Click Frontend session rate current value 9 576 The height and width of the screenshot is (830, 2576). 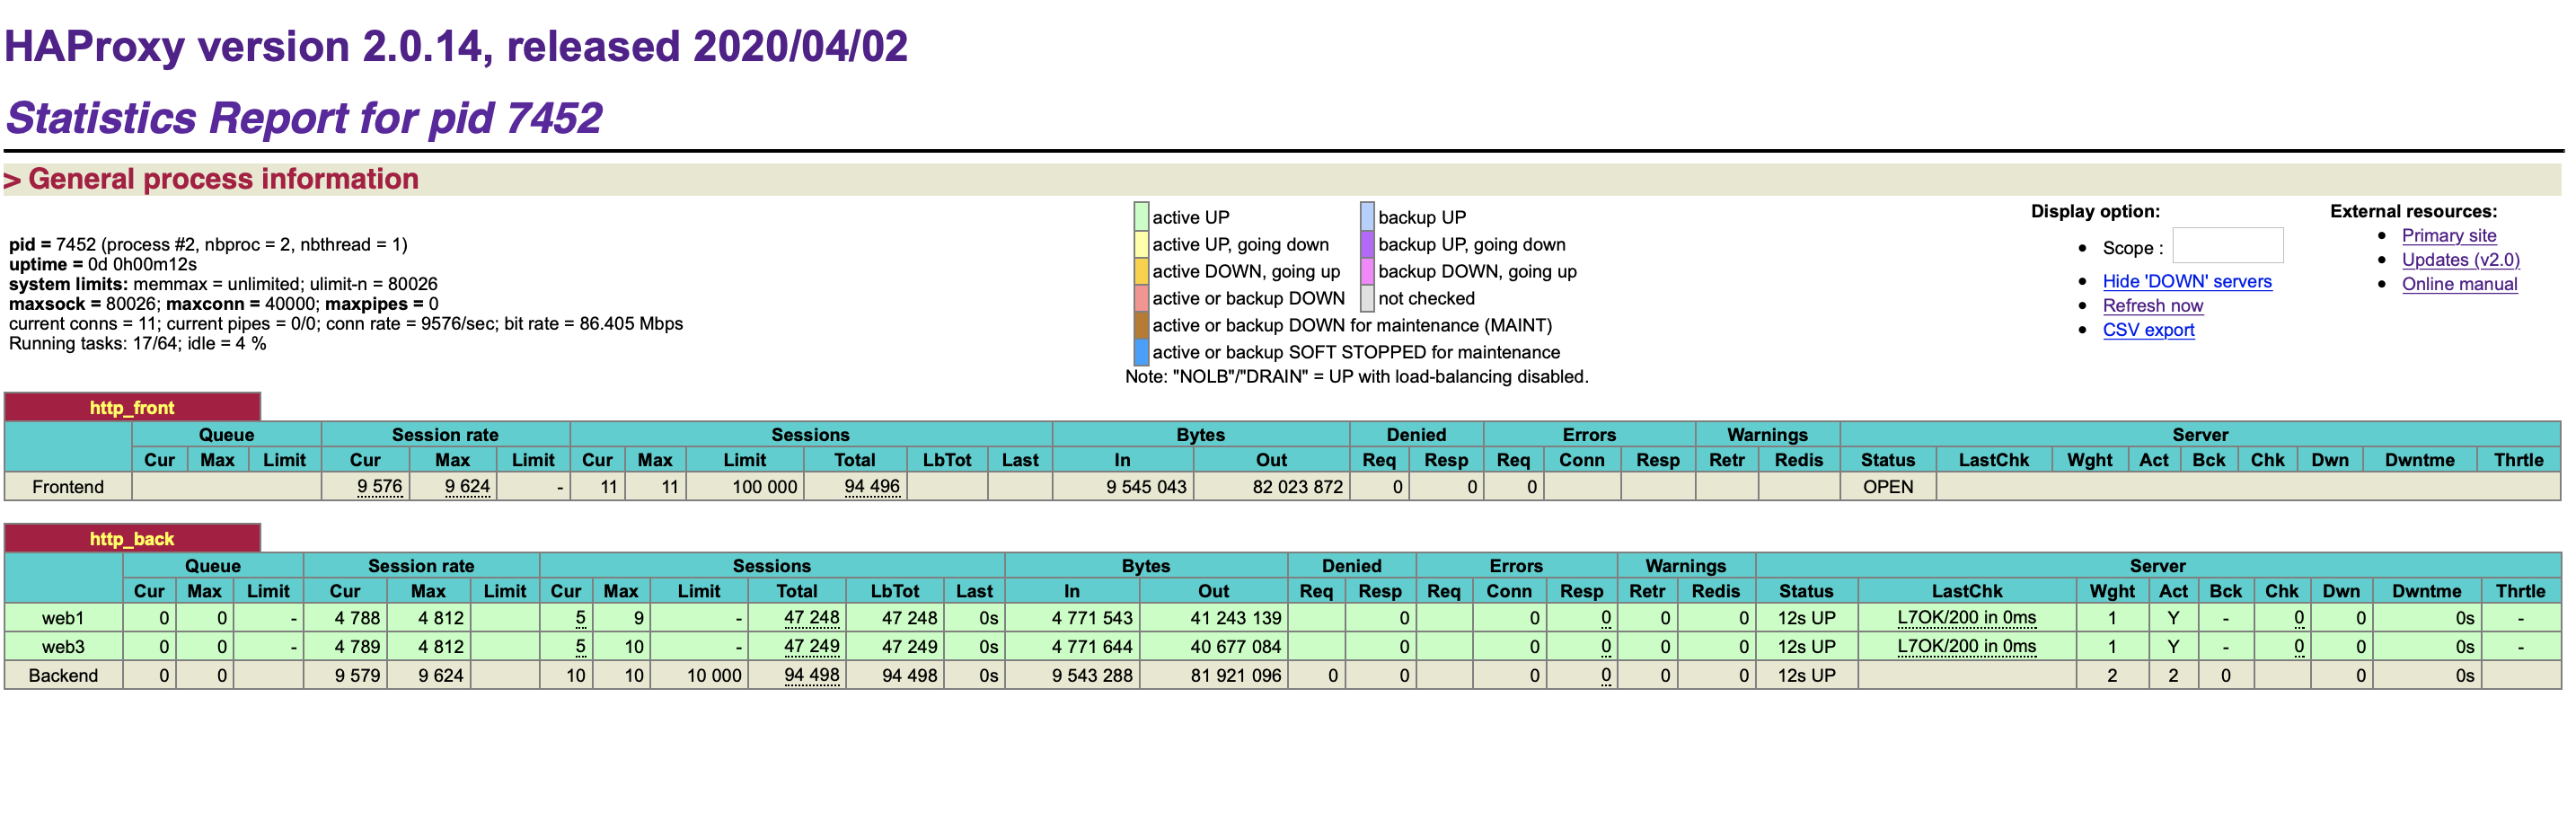[379, 487]
